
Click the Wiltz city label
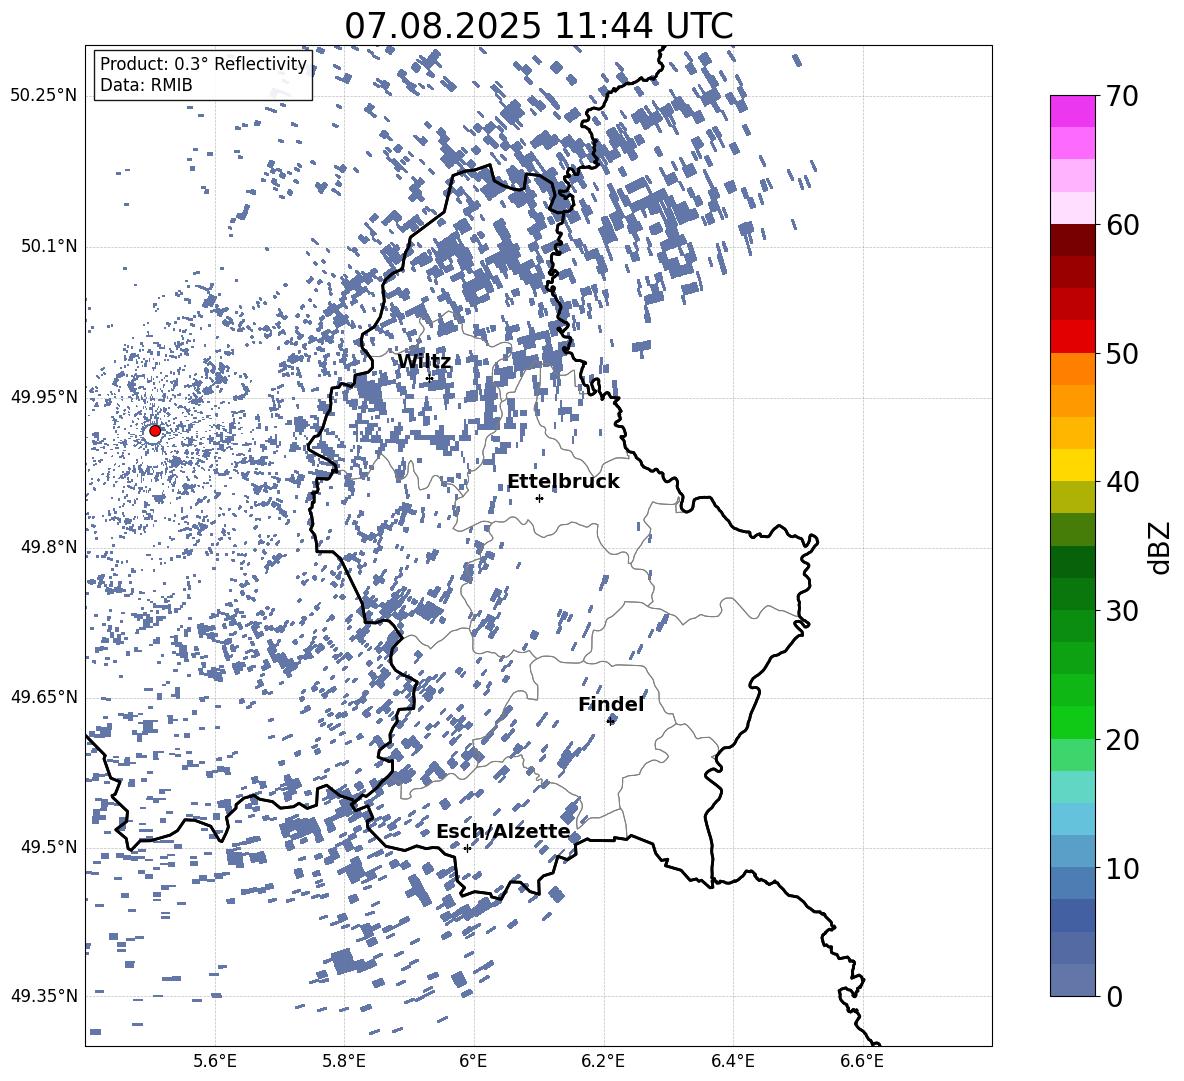click(424, 362)
